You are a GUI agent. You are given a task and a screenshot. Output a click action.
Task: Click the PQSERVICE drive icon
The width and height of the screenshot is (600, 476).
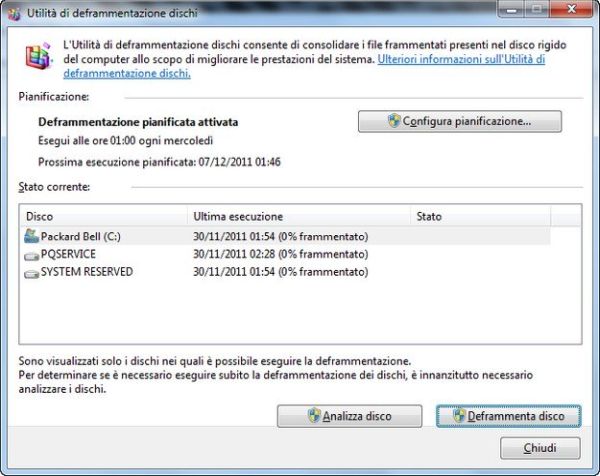click(31, 254)
